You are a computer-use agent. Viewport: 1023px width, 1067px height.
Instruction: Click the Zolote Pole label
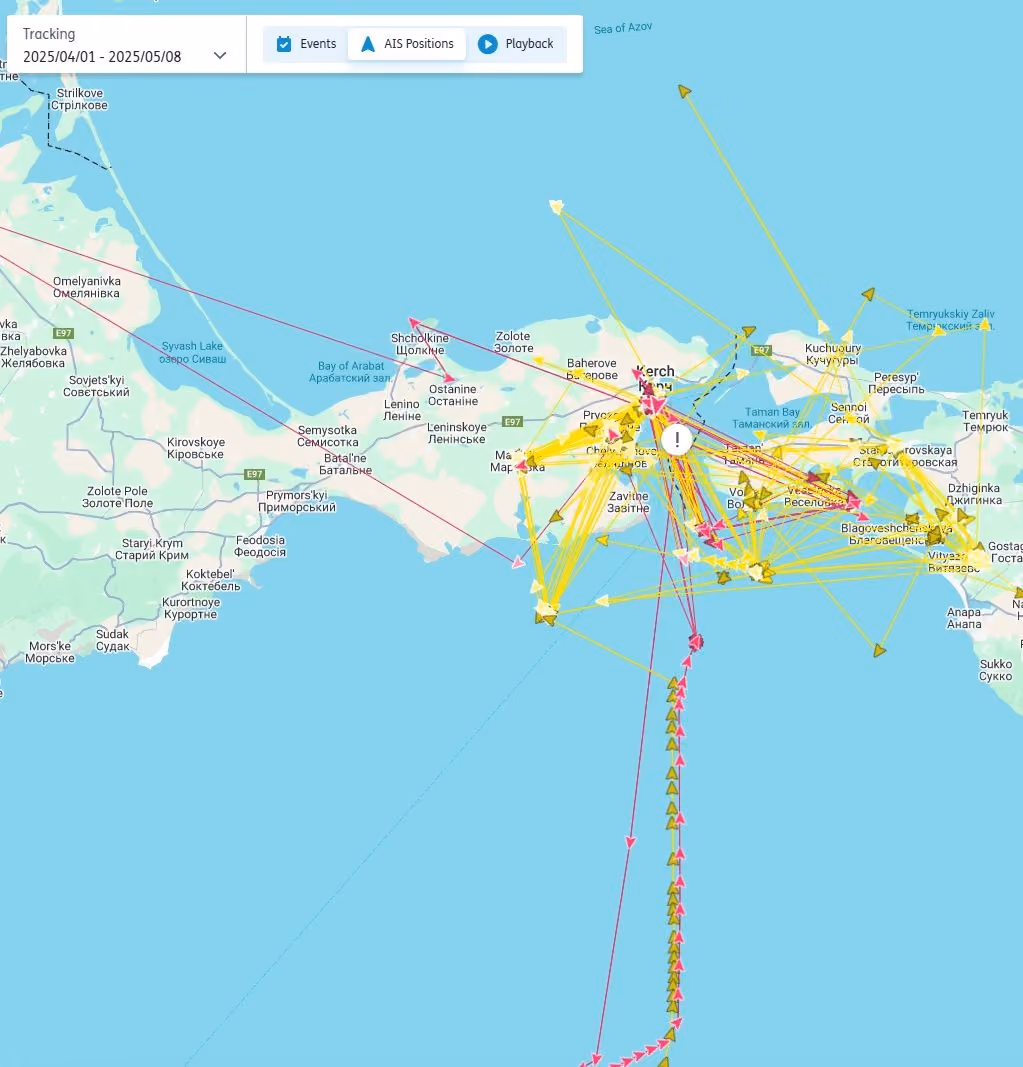[x=117, y=497]
